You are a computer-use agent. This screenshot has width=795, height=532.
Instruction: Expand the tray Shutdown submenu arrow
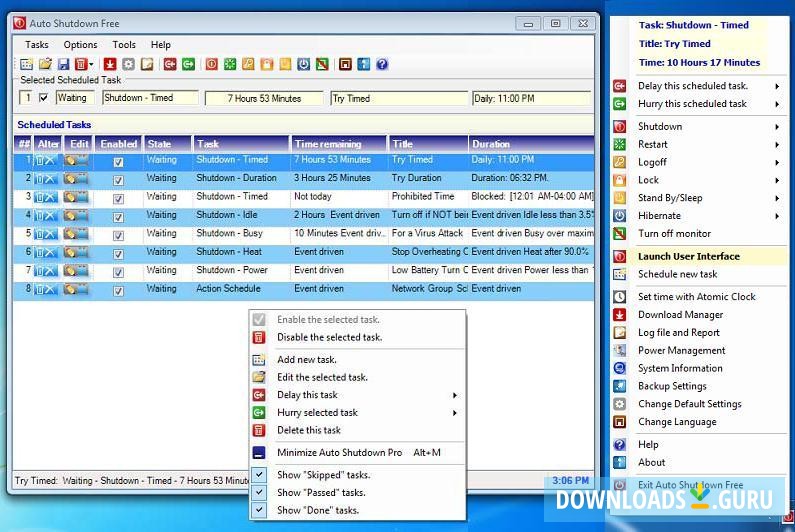[777, 127]
